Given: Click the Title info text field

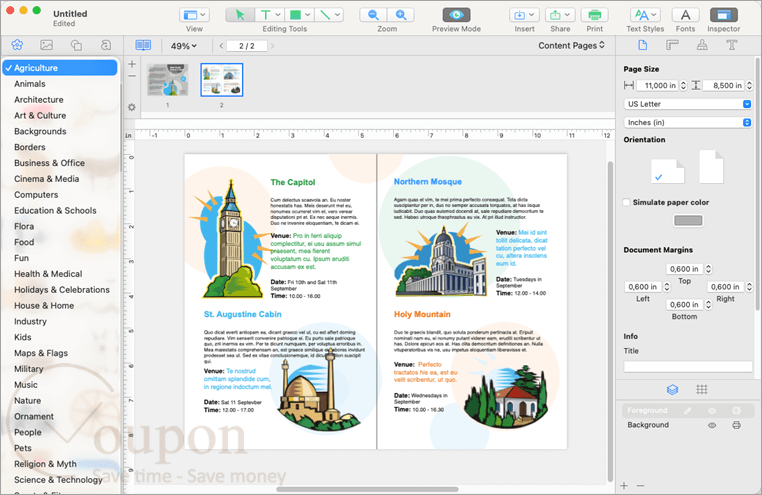Looking at the screenshot, I should [688, 367].
